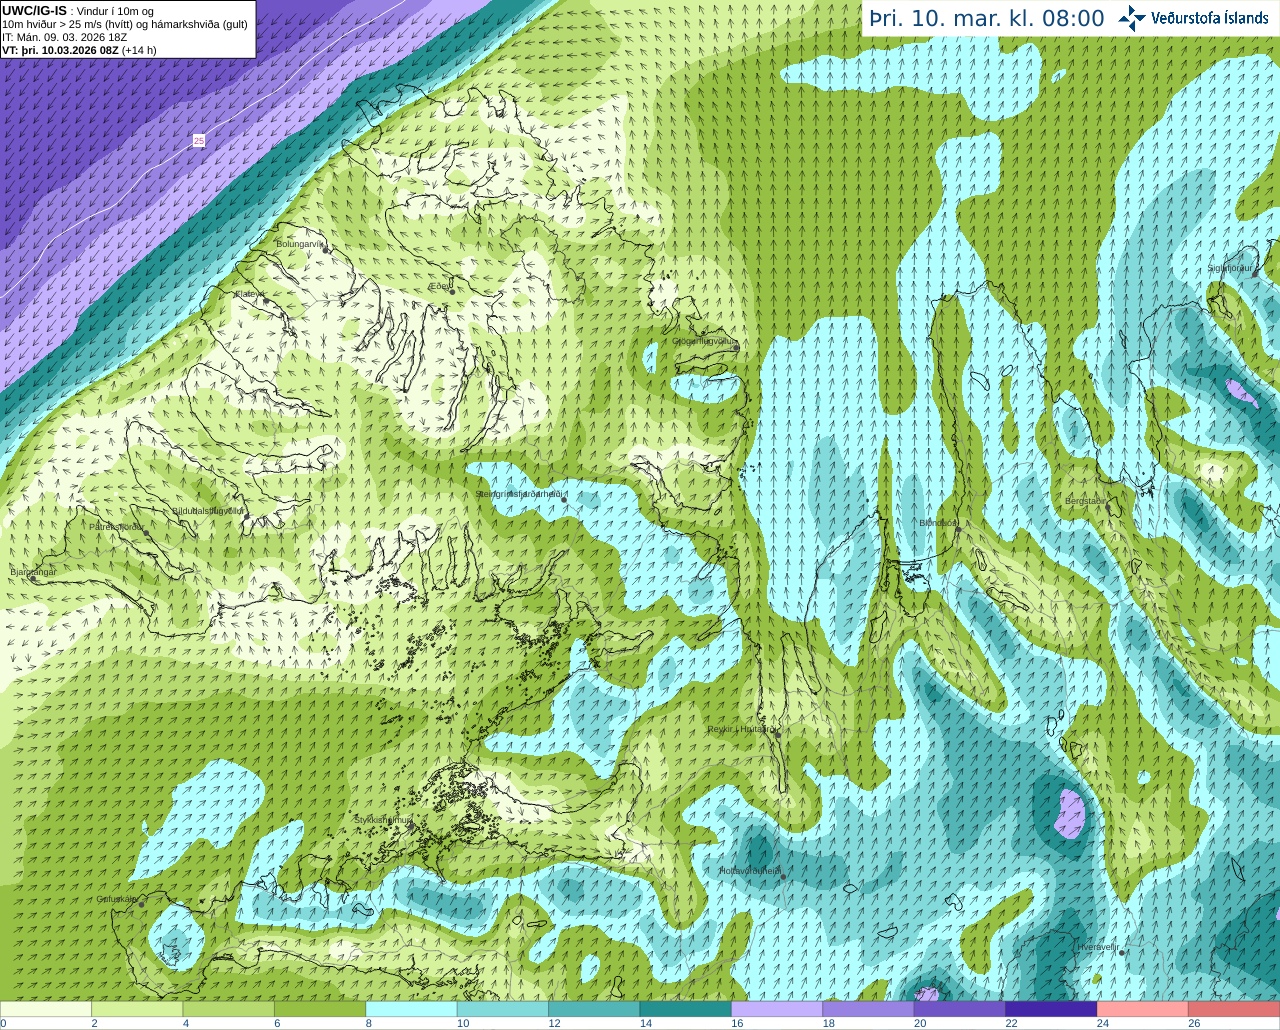Select the 16–18 lavender legend swatch
Screen dimensions: 1280x1030
click(x=776, y=1009)
